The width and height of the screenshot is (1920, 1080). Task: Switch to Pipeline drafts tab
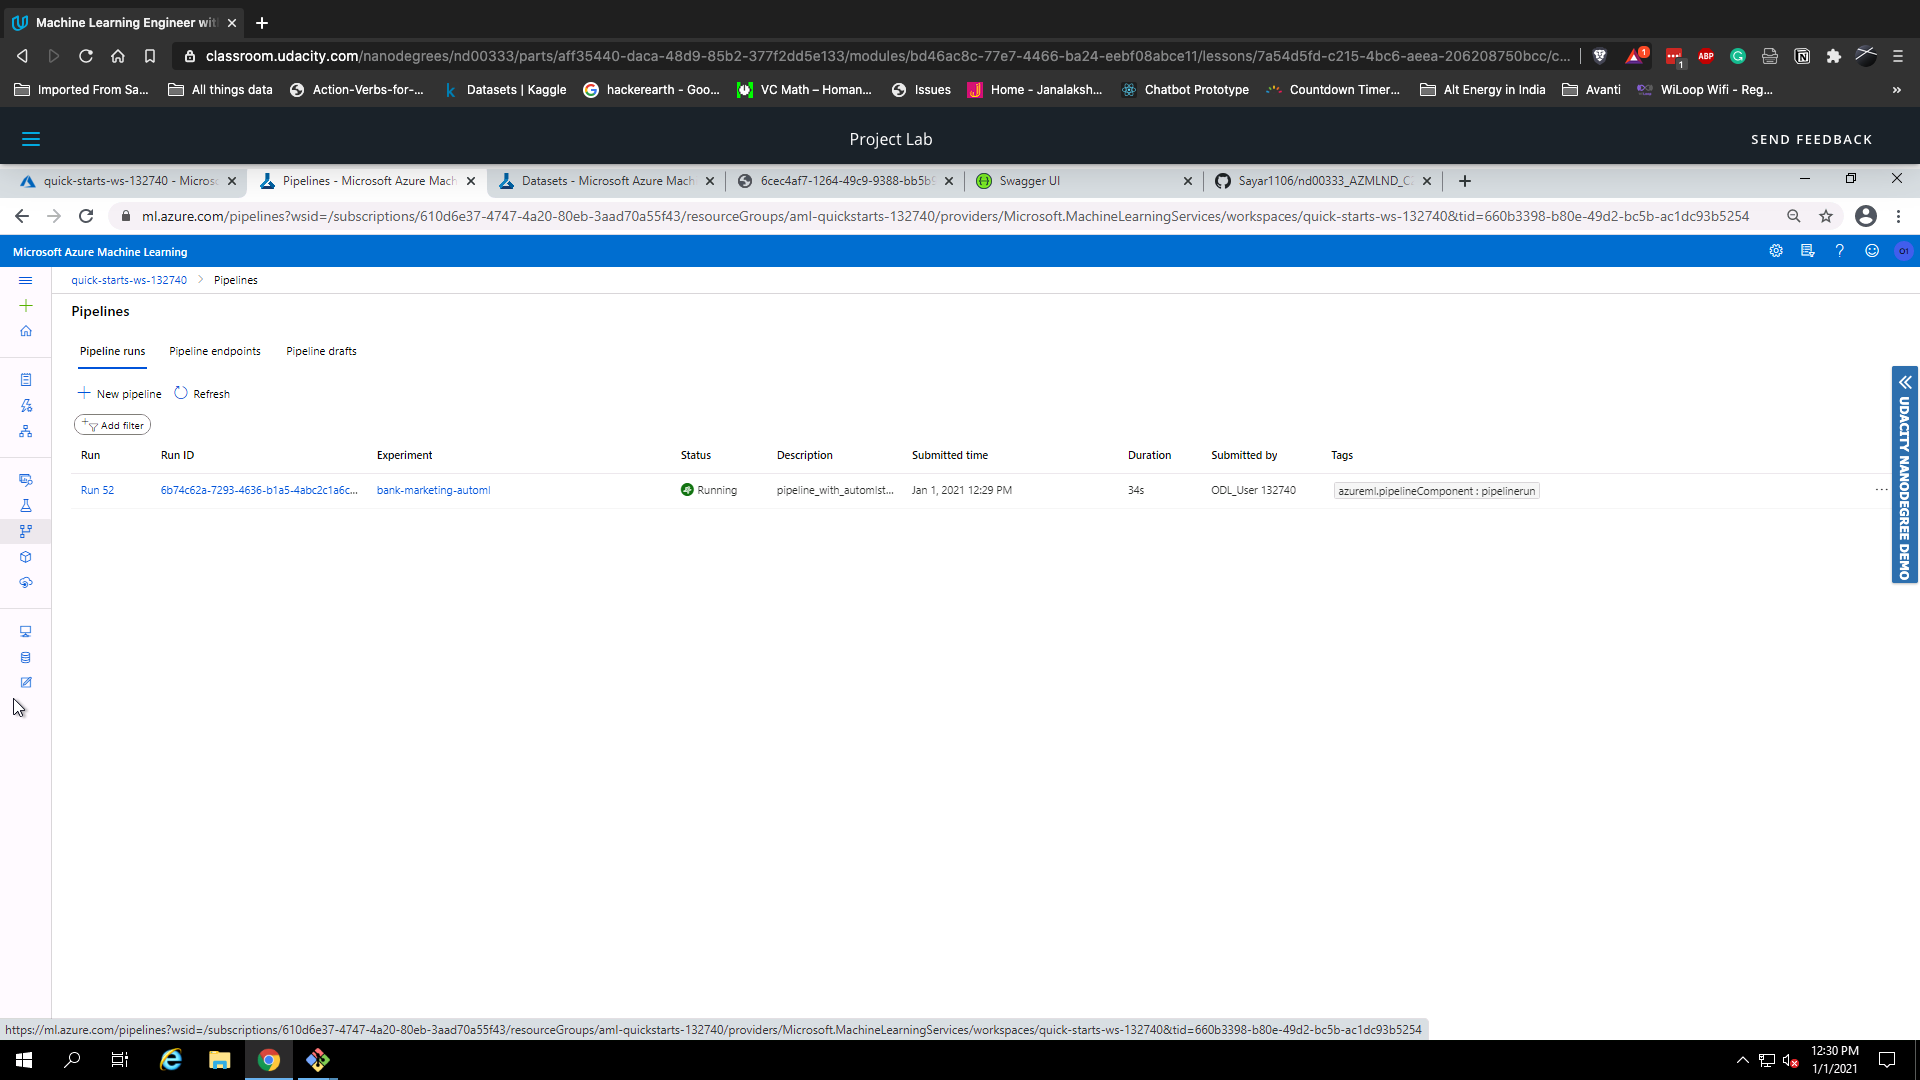click(321, 351)
